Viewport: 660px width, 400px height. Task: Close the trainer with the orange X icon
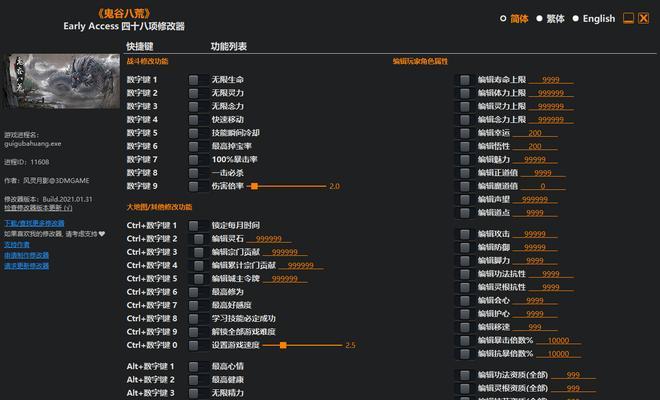click(643, 18)
